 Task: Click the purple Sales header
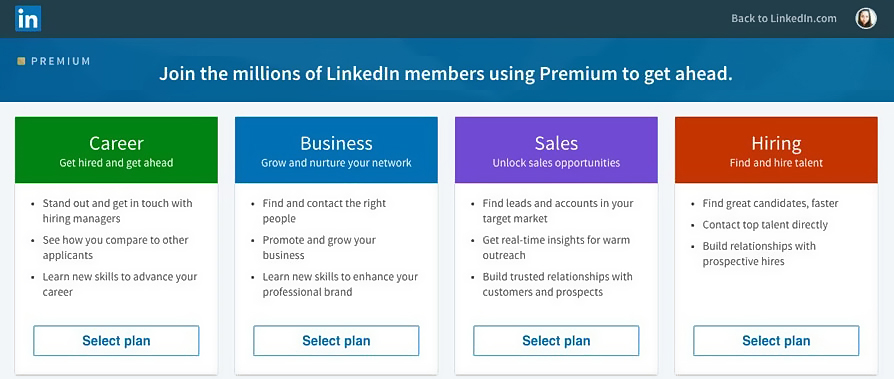(x=556, y=150)
